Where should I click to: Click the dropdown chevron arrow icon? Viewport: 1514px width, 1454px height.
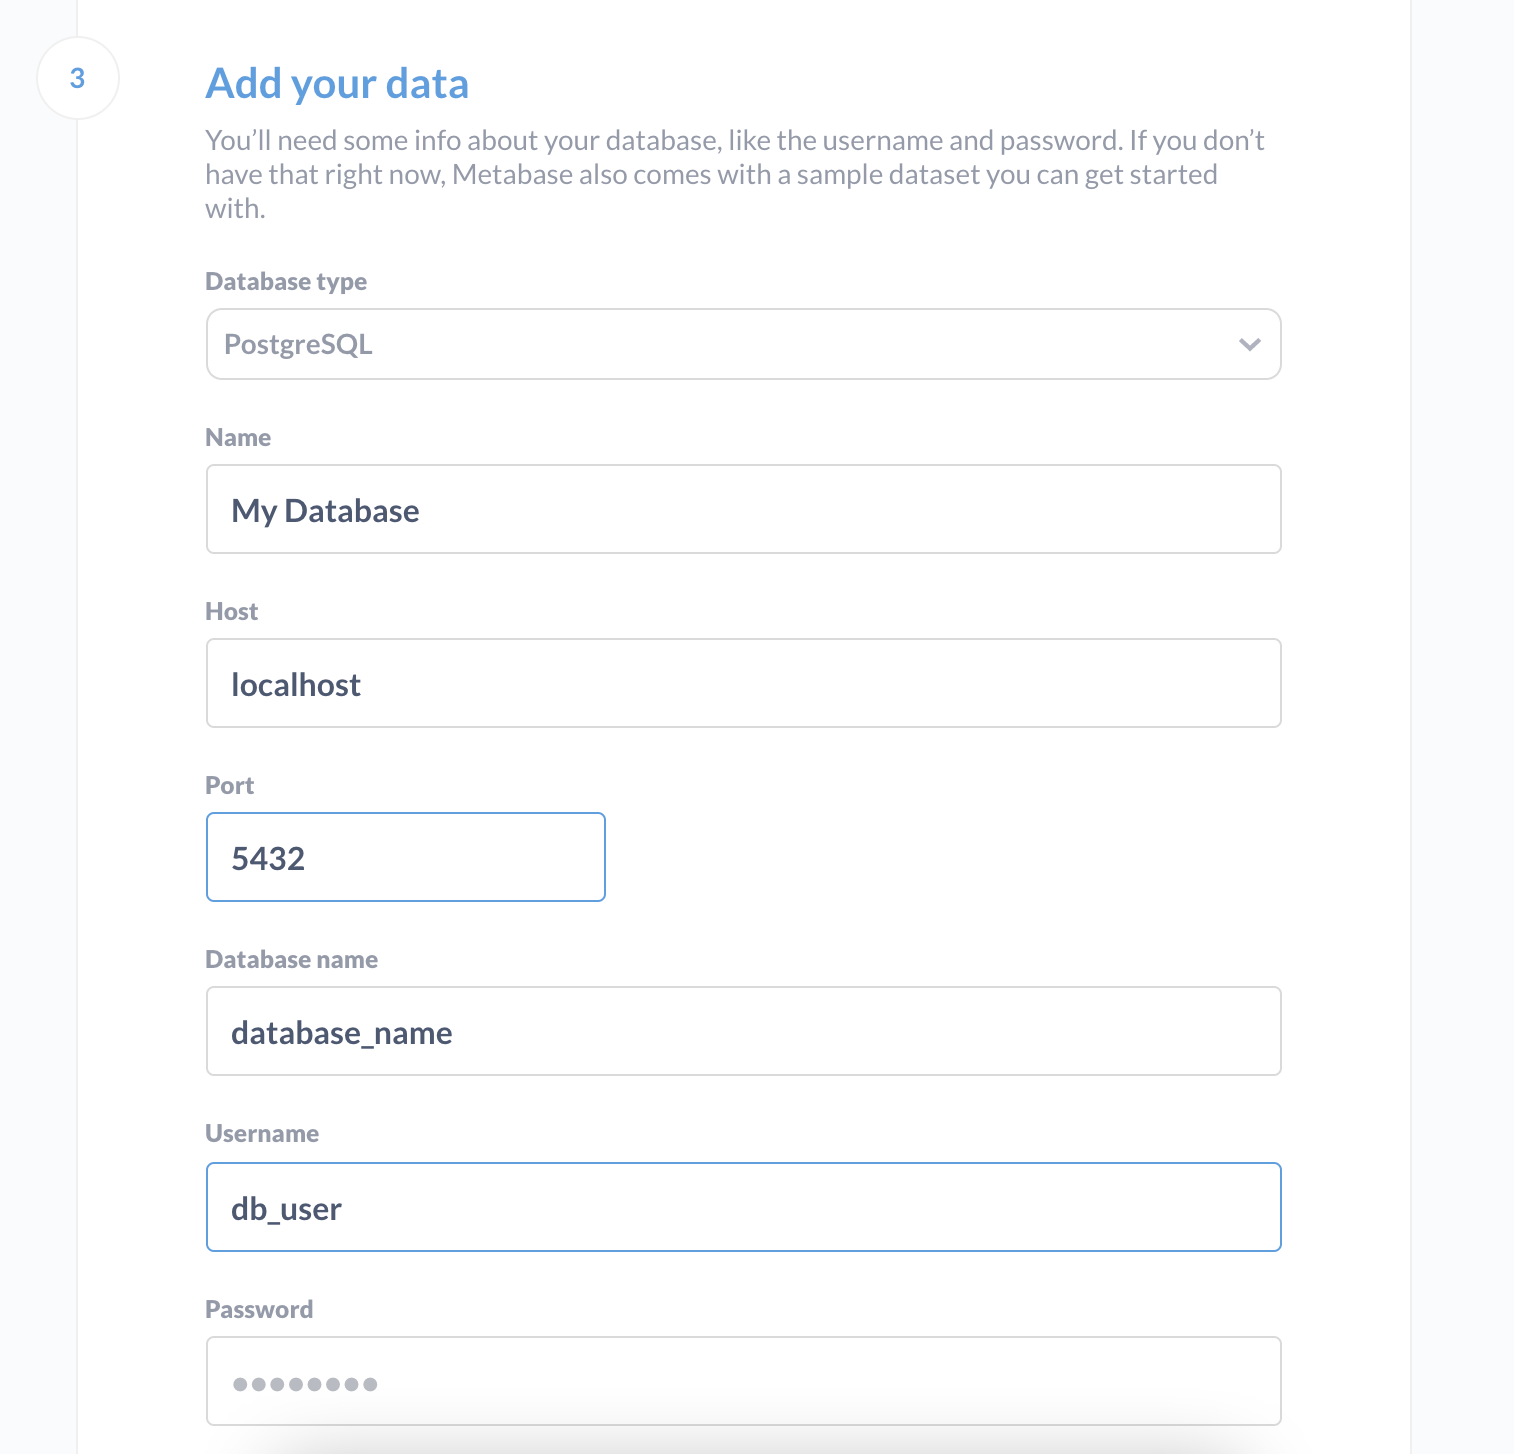(x=1249, y=344)
